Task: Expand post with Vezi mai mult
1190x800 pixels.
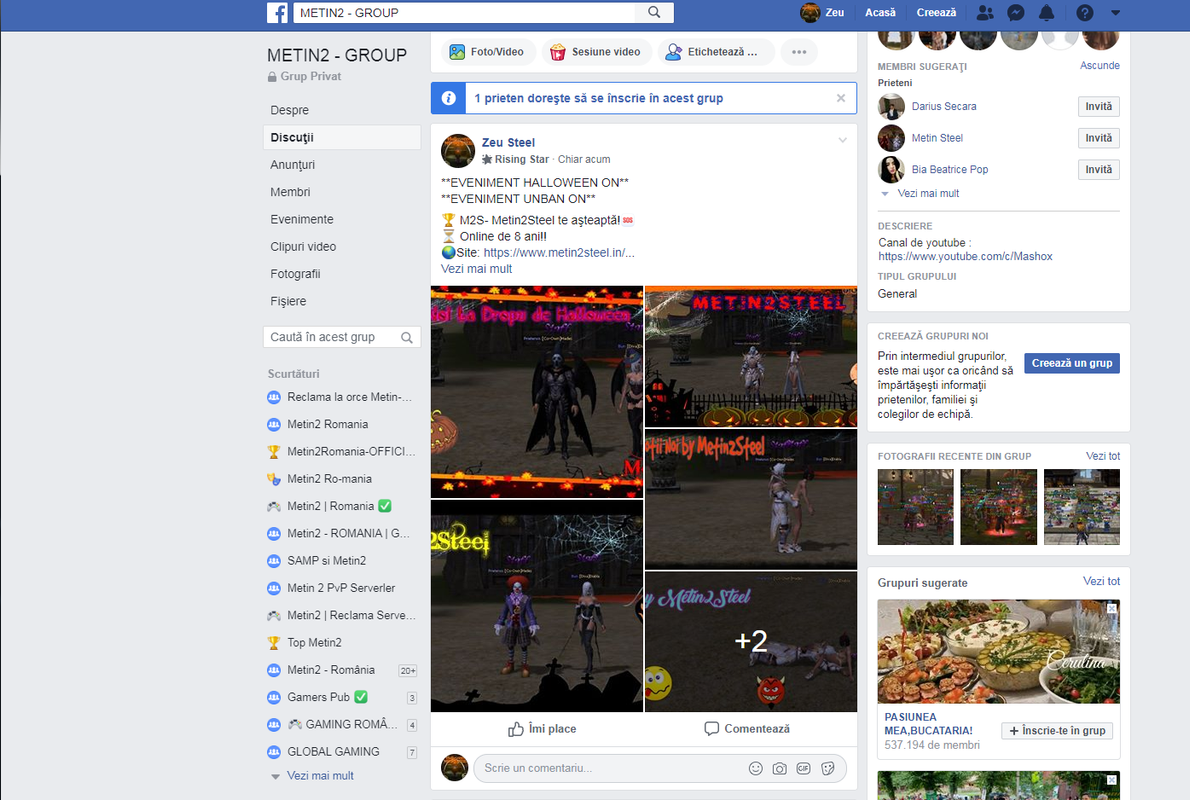Action: pos(477,269)
